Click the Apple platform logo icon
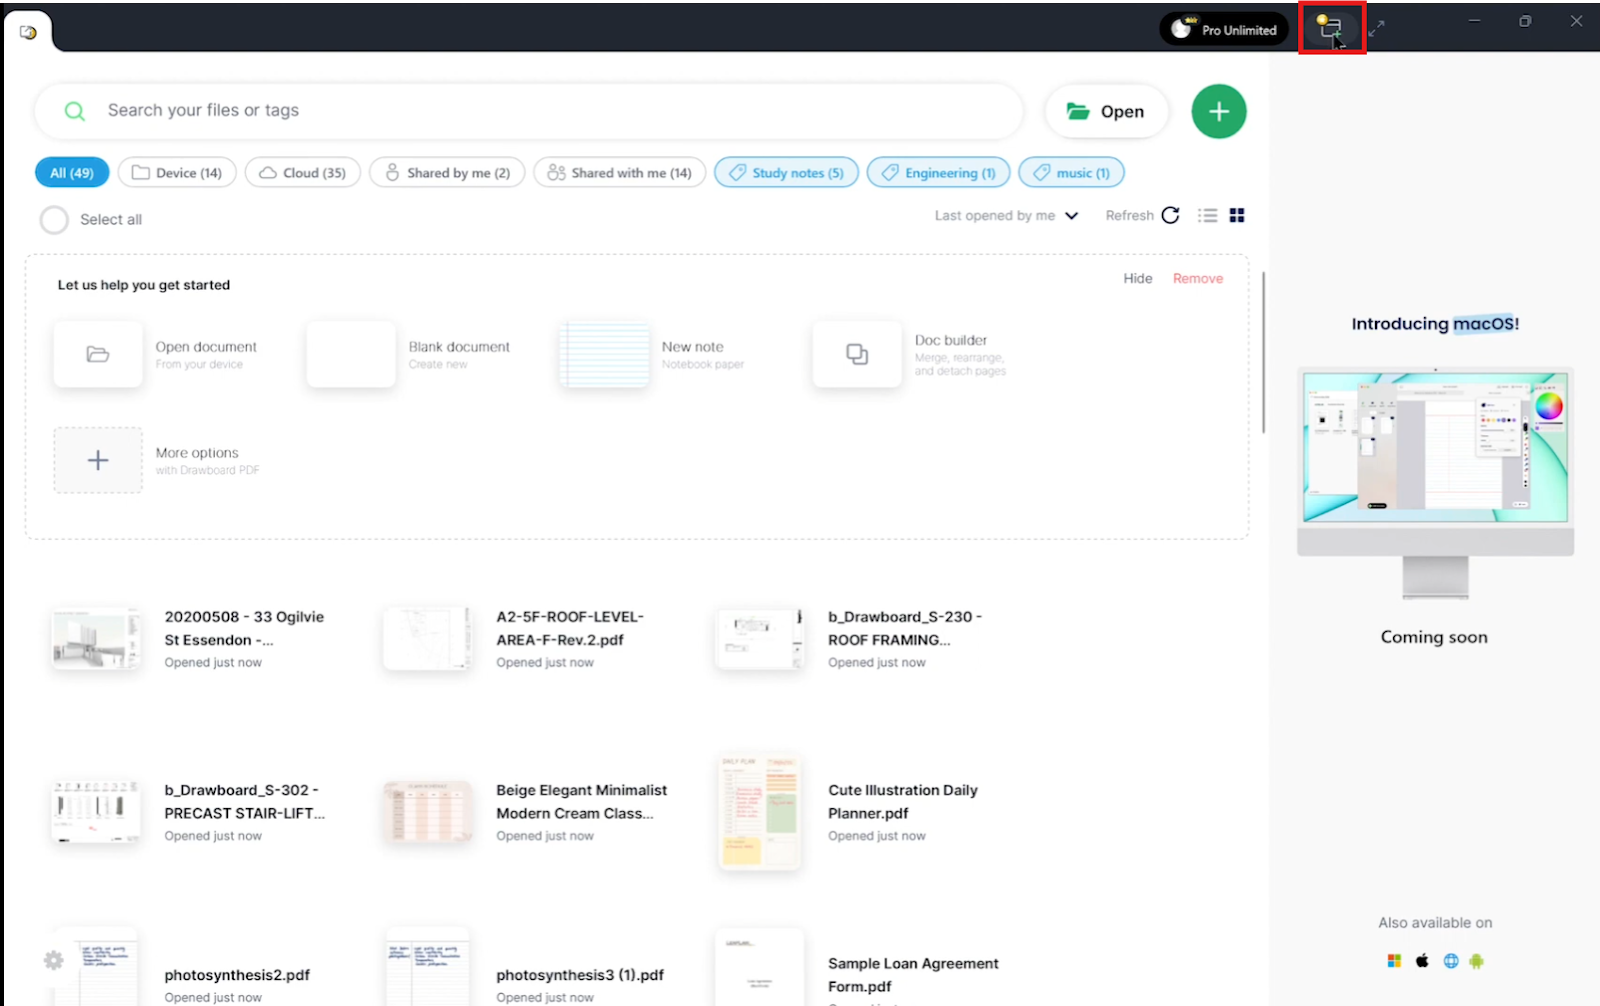Image resolution: width=1600 pixels, height=1006 pixels. [x=1422, y=961]
